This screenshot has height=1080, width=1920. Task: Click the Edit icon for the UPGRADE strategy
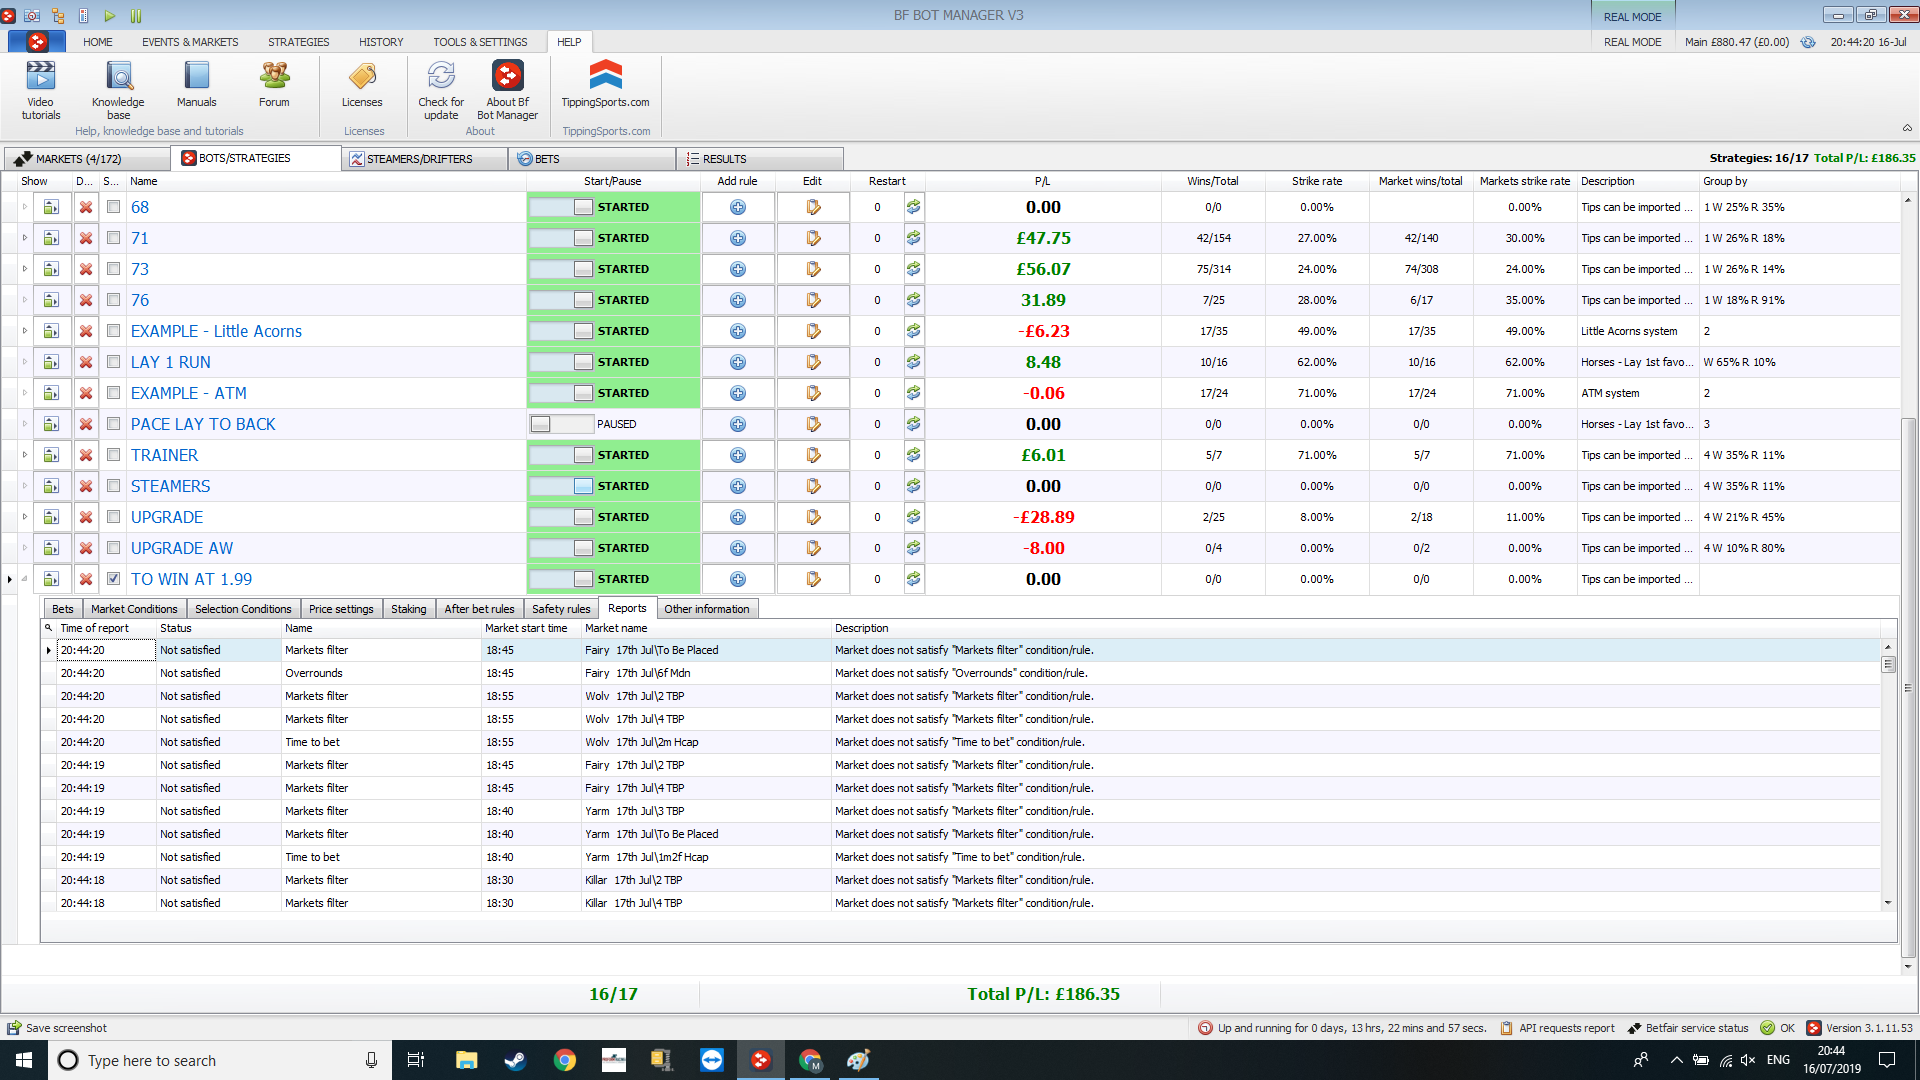pos(813,517)
